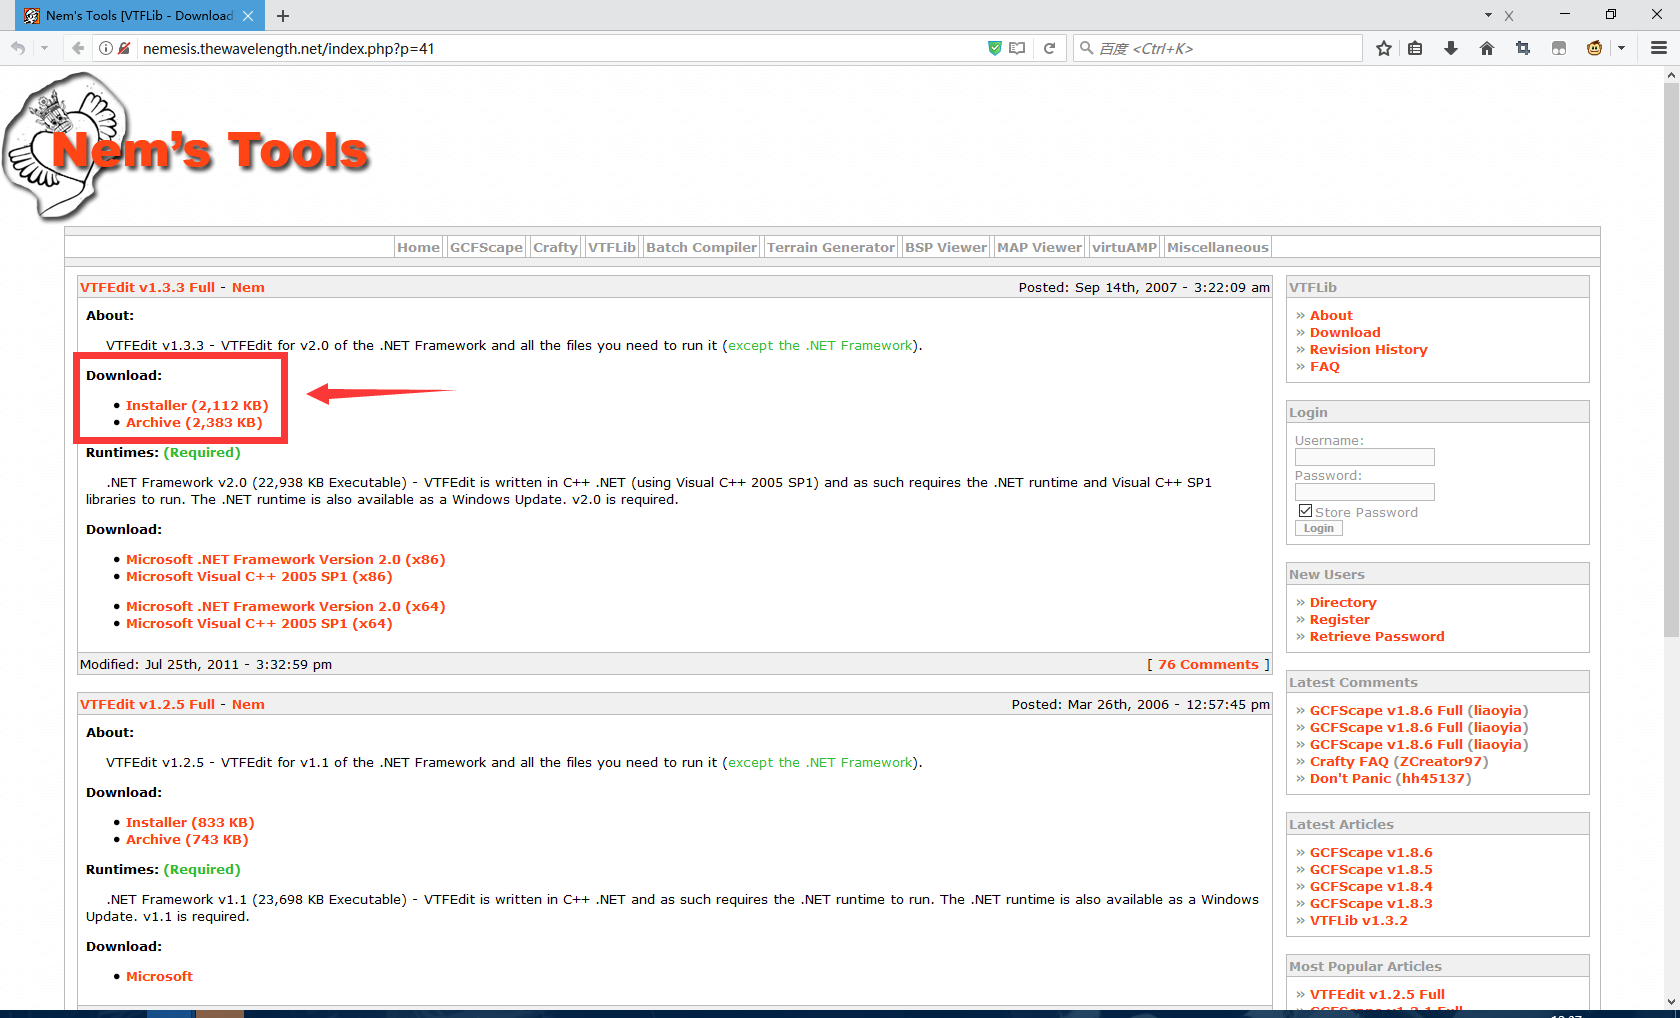Open the VTFEdit v1.2.5 Full article title

(147, 704)
